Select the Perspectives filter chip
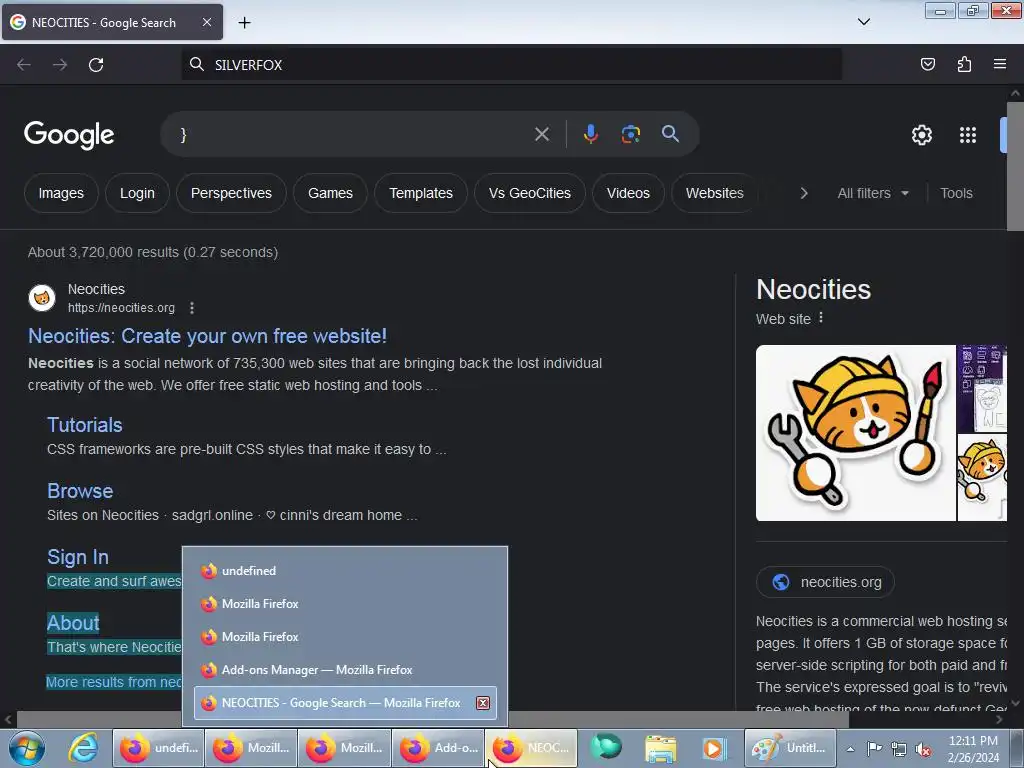The width and height of the screenshot is (1024, 768). (x=231, y=193)
